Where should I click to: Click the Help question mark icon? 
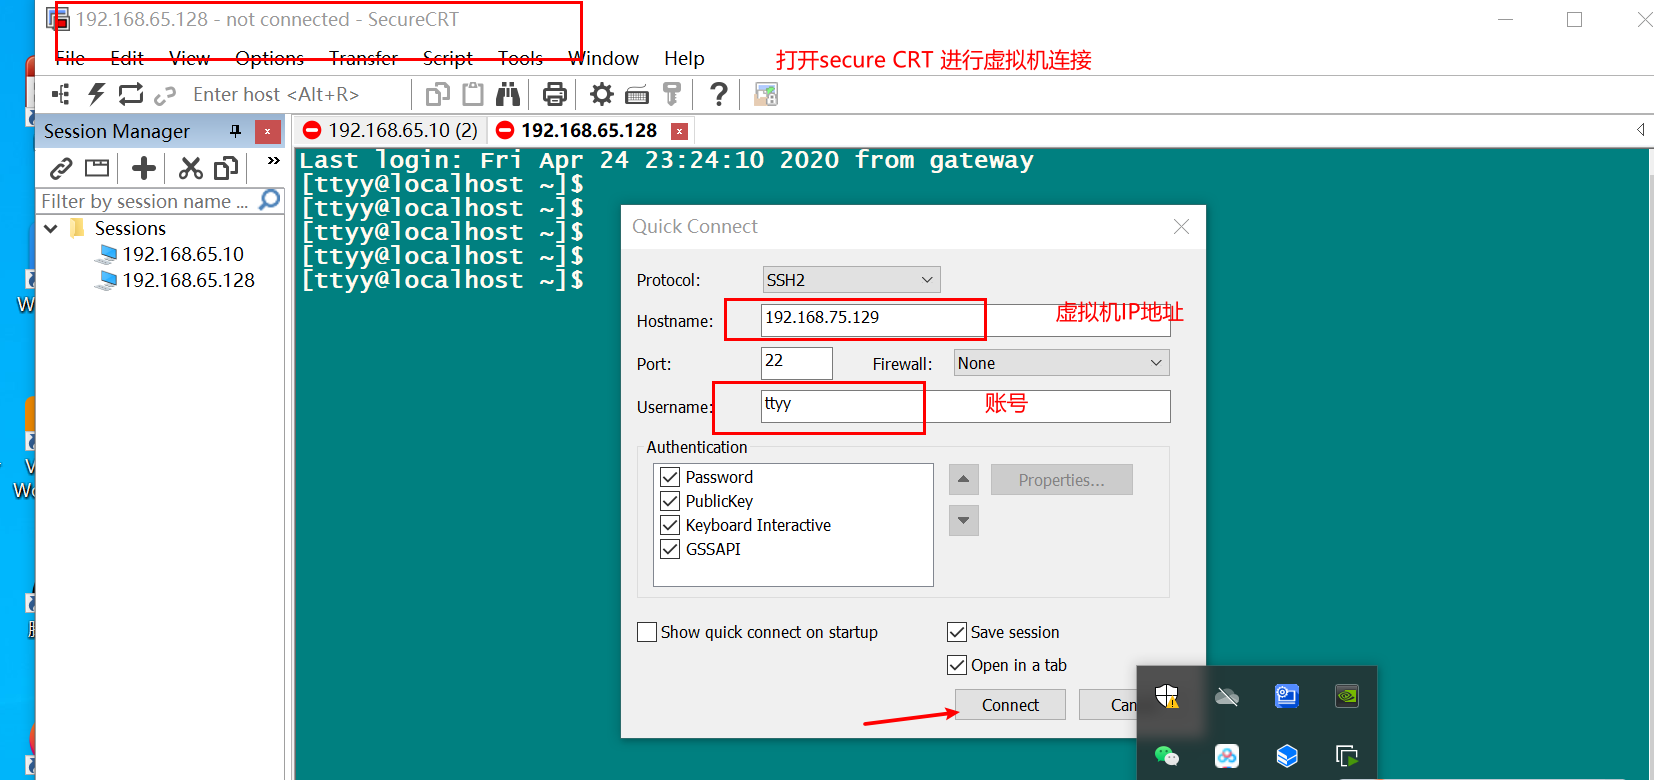718,94
